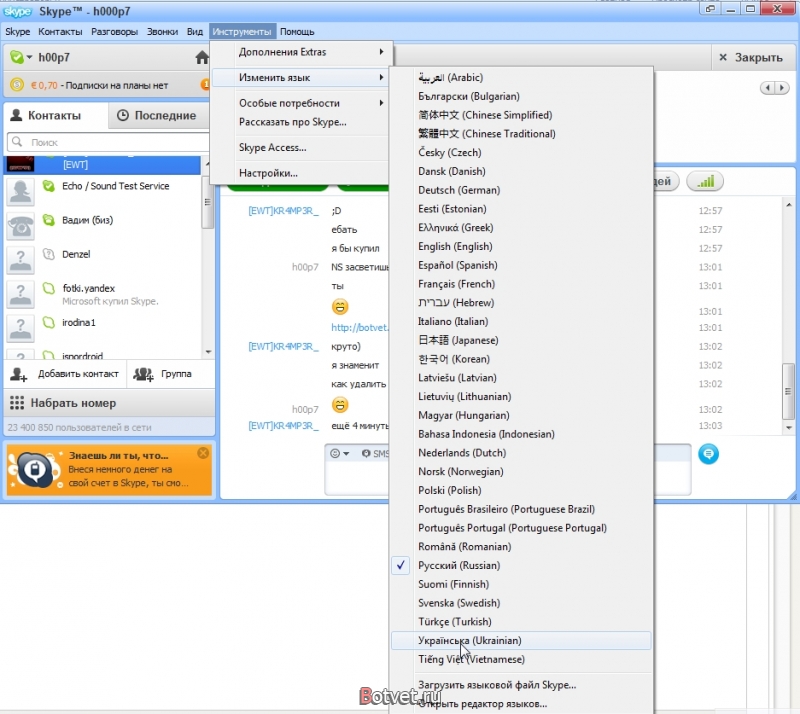The height and width of the screenshot is (714, 800).
Task: Click the phone avatar of Вадим (биз)
Action: click(20, 226)
